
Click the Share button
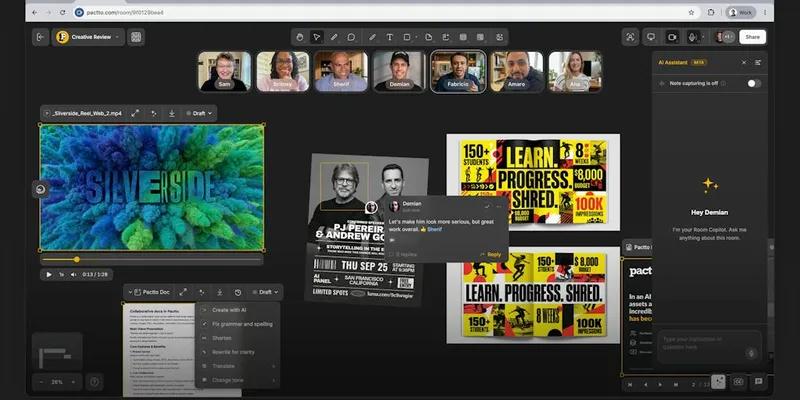[x=752, y=37]
